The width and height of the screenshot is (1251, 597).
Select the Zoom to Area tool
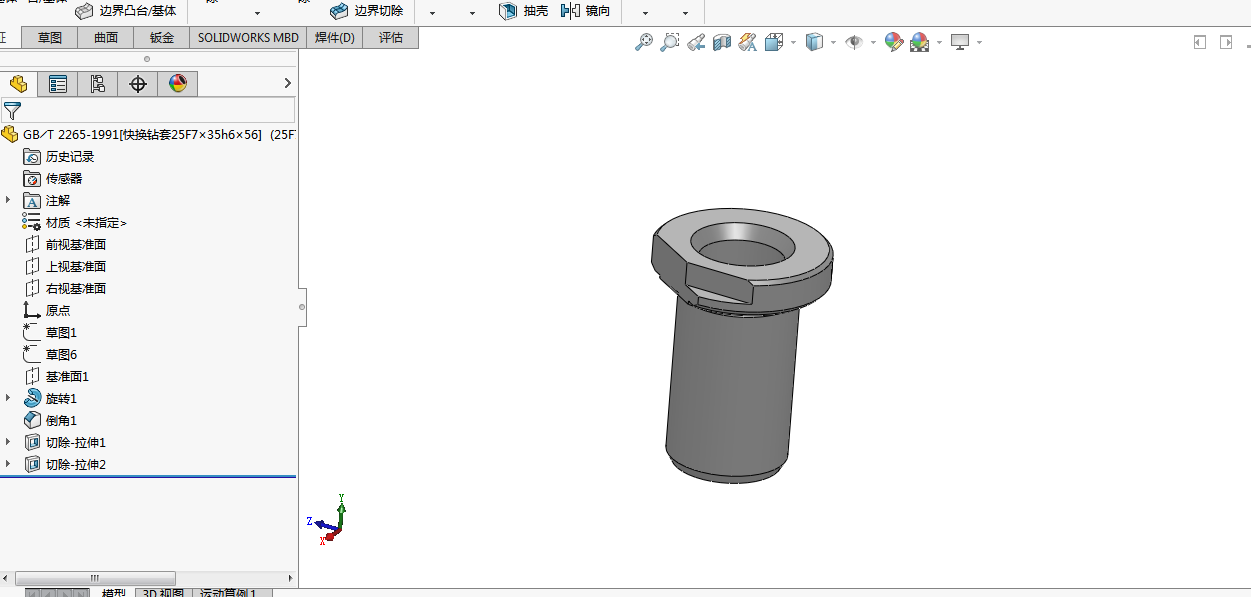click(x=670, y=42)
